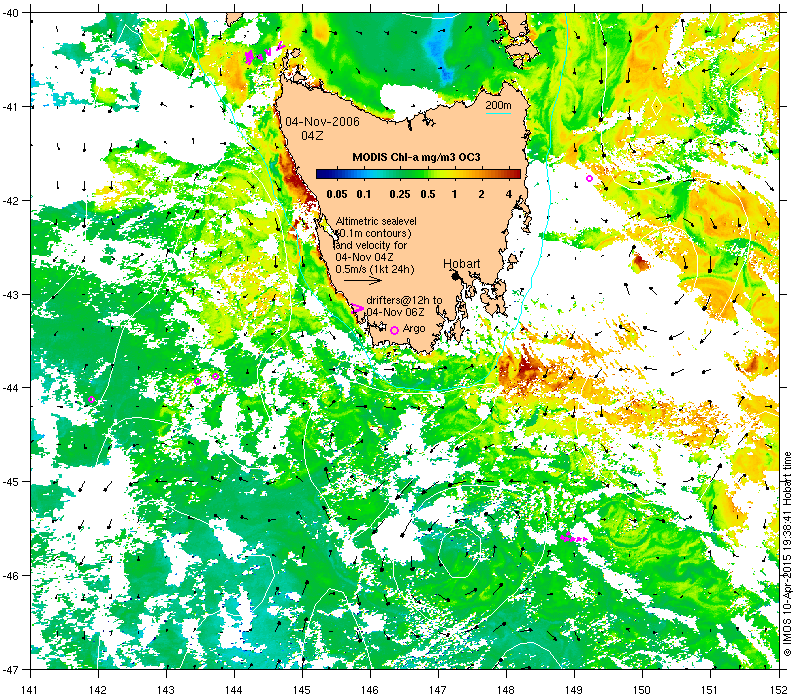Screen dimensions: 800x700
Task: Click the 'Altimetric sealevel' legend text
Action: [376, 221]
